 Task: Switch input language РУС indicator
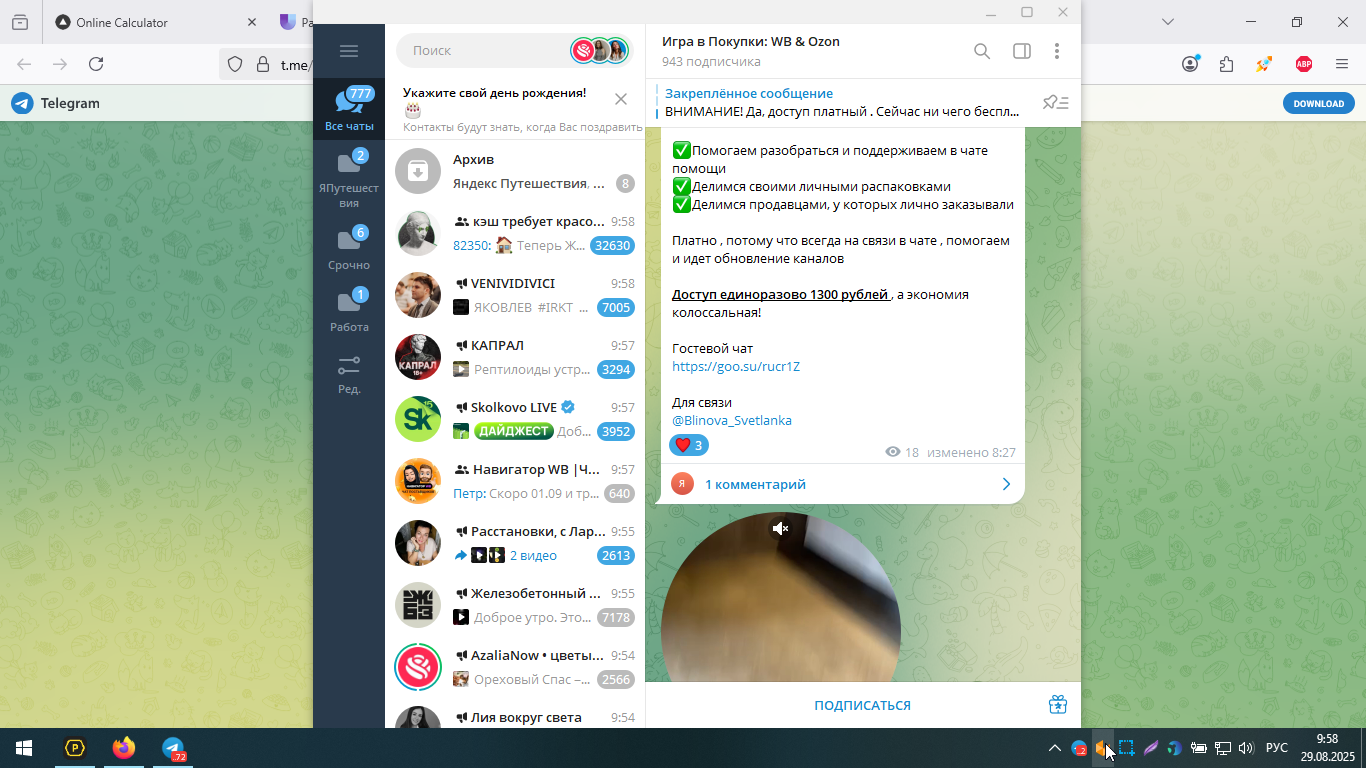(1277, 748)
